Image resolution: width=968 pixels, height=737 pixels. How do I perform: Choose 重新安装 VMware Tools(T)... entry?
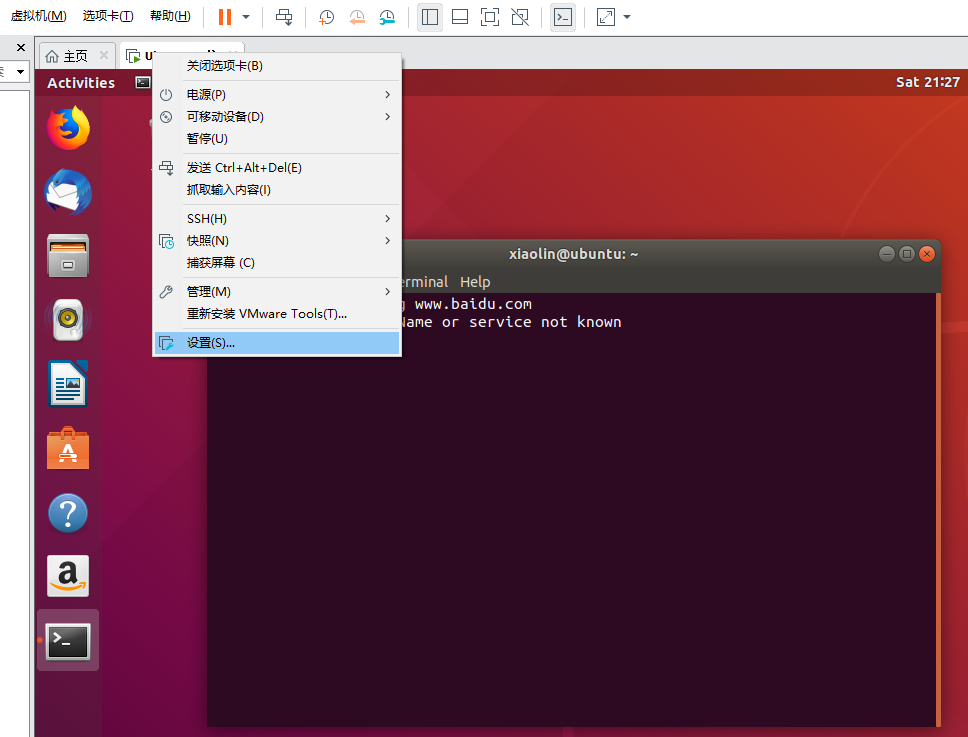(x=277, y=314)
